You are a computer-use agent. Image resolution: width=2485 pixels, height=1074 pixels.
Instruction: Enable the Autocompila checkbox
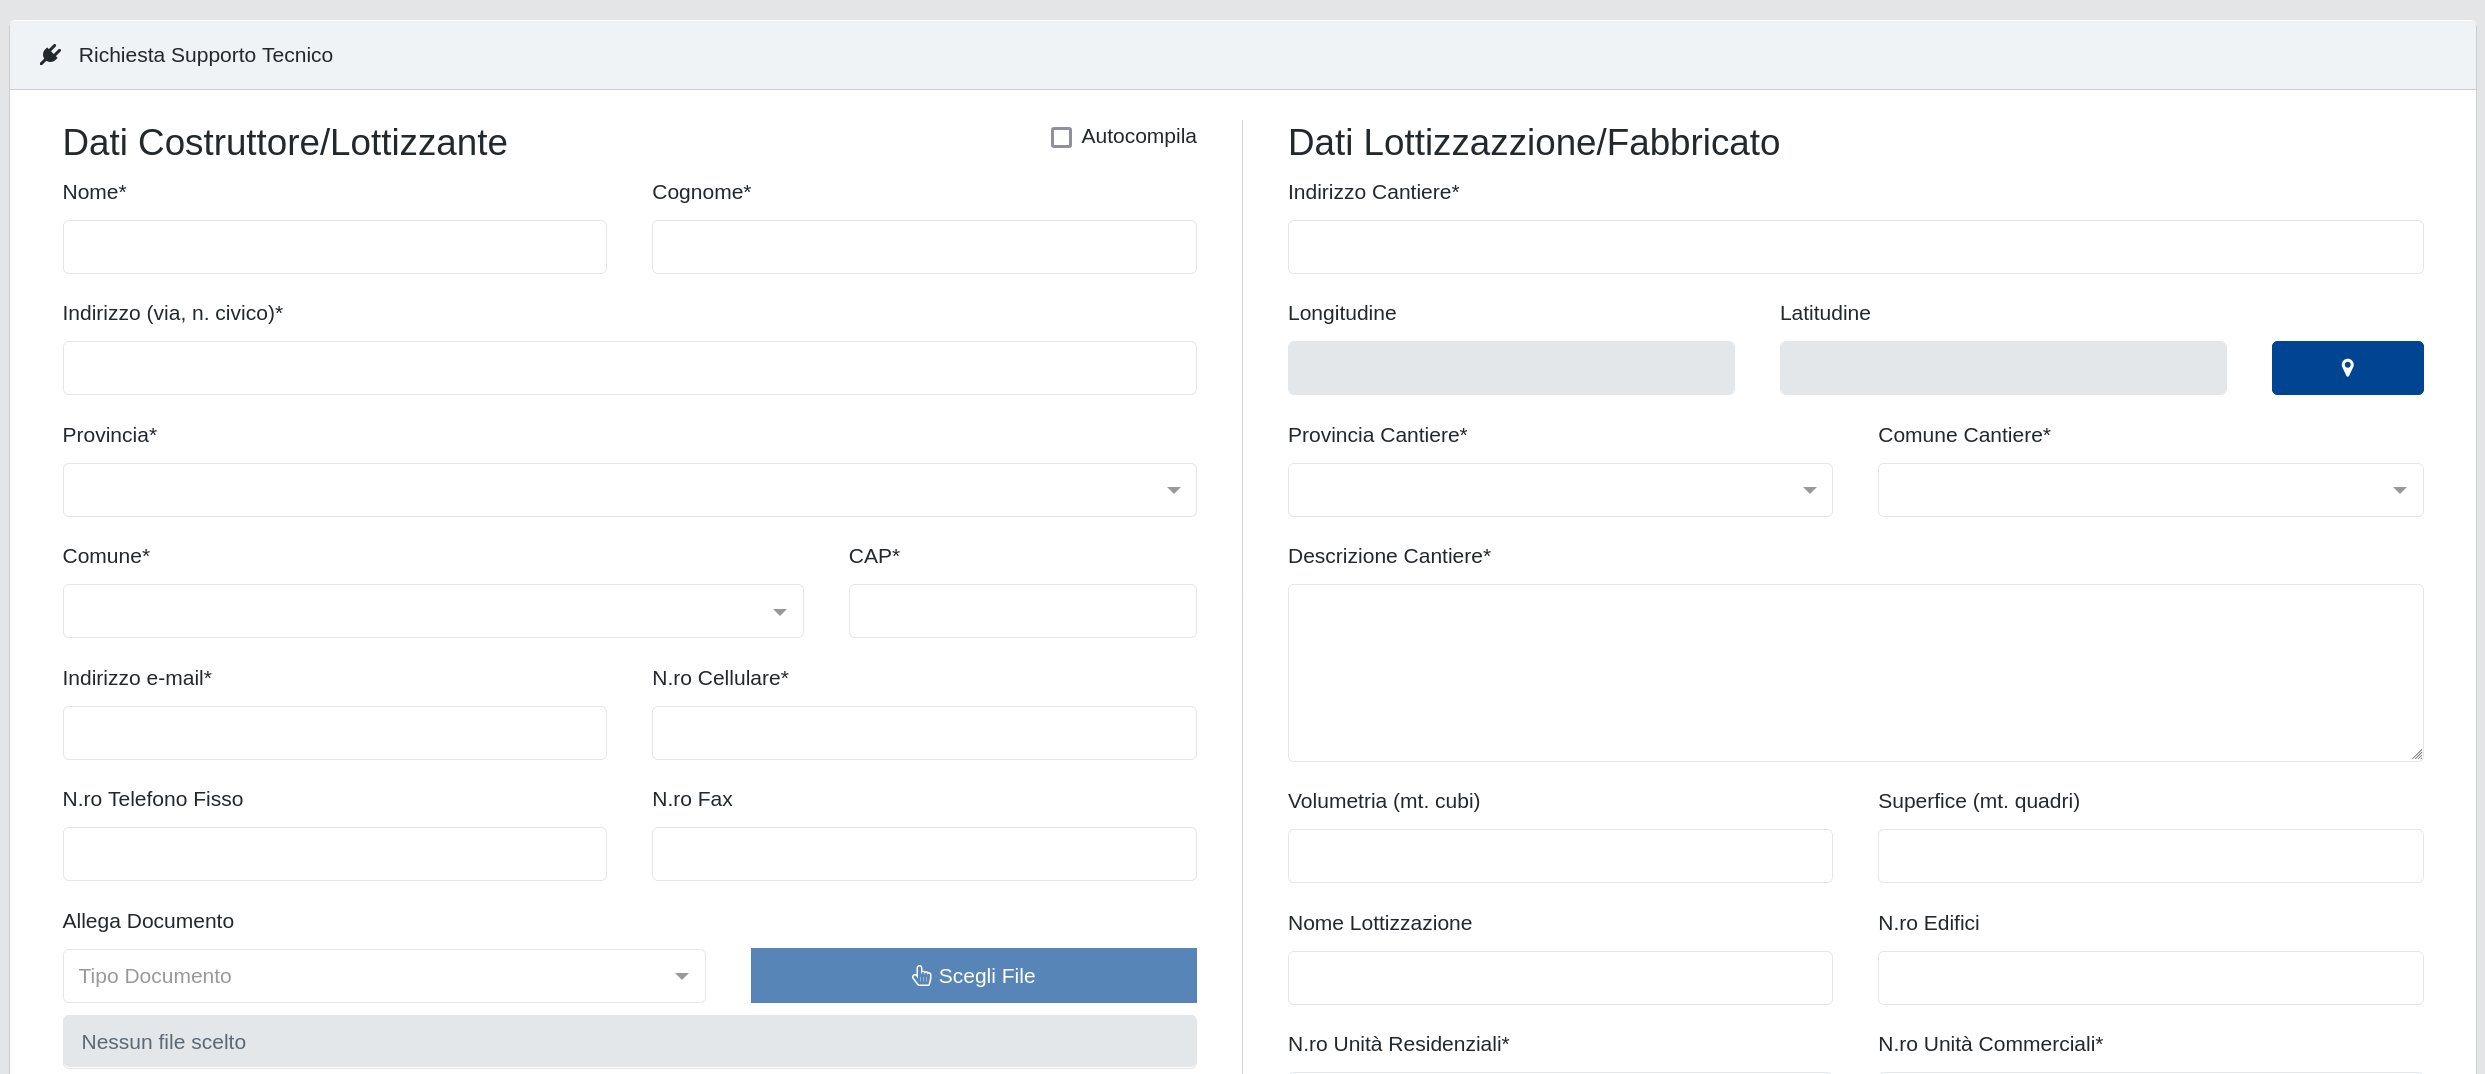coord(1061,137)
